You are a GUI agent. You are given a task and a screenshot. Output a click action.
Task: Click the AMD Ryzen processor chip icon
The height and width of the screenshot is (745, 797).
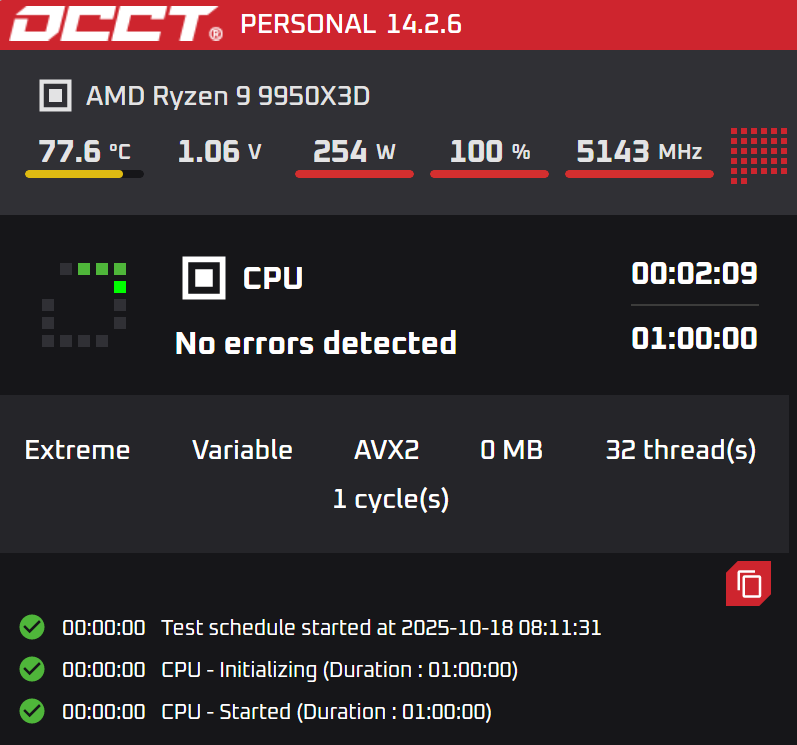tap(55, 96)
